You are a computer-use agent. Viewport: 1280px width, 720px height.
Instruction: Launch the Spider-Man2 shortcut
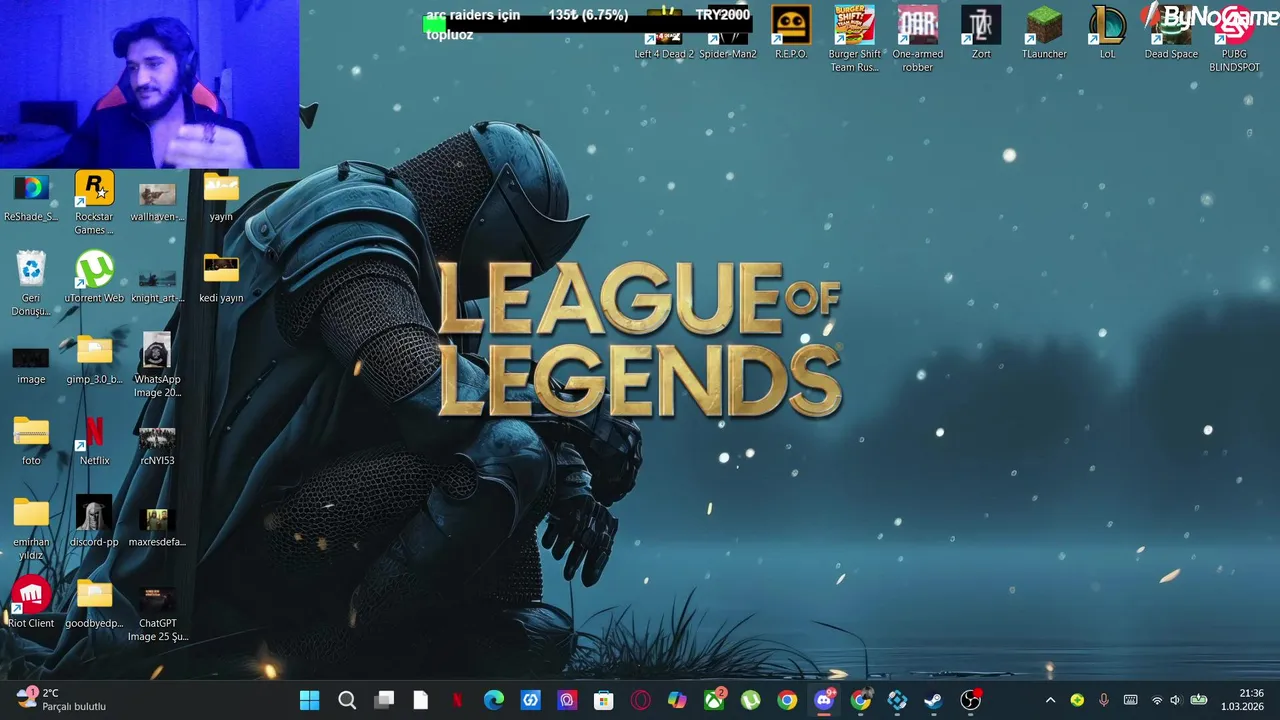(728, 33)
